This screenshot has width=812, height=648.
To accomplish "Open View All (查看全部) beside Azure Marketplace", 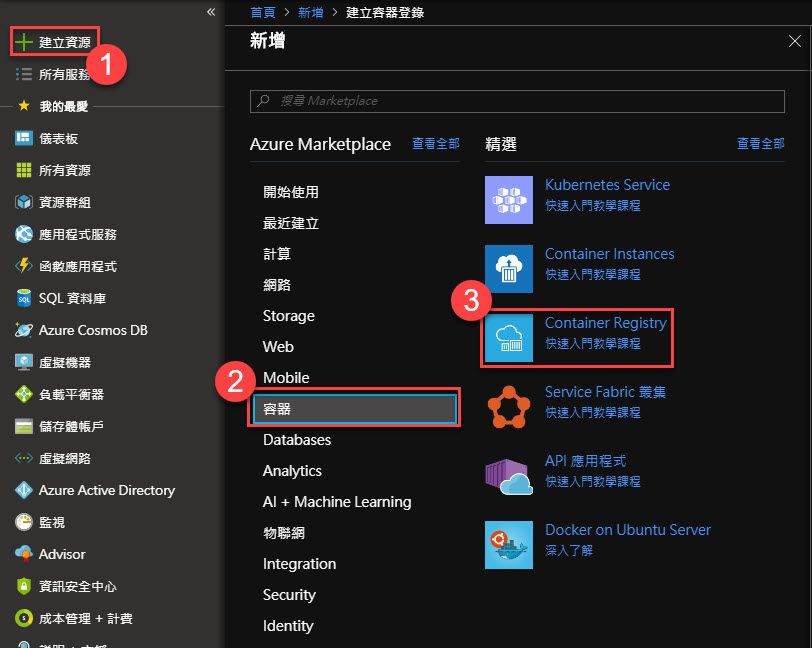I will coord(436,143).
